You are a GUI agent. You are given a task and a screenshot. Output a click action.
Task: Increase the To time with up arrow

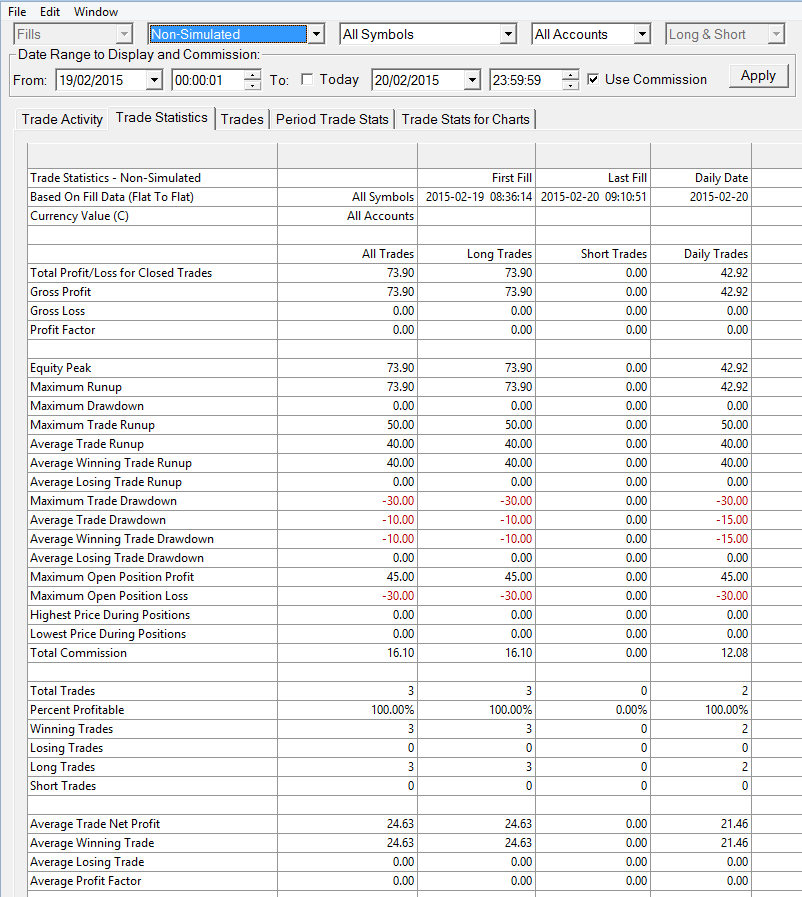point(570,75)
